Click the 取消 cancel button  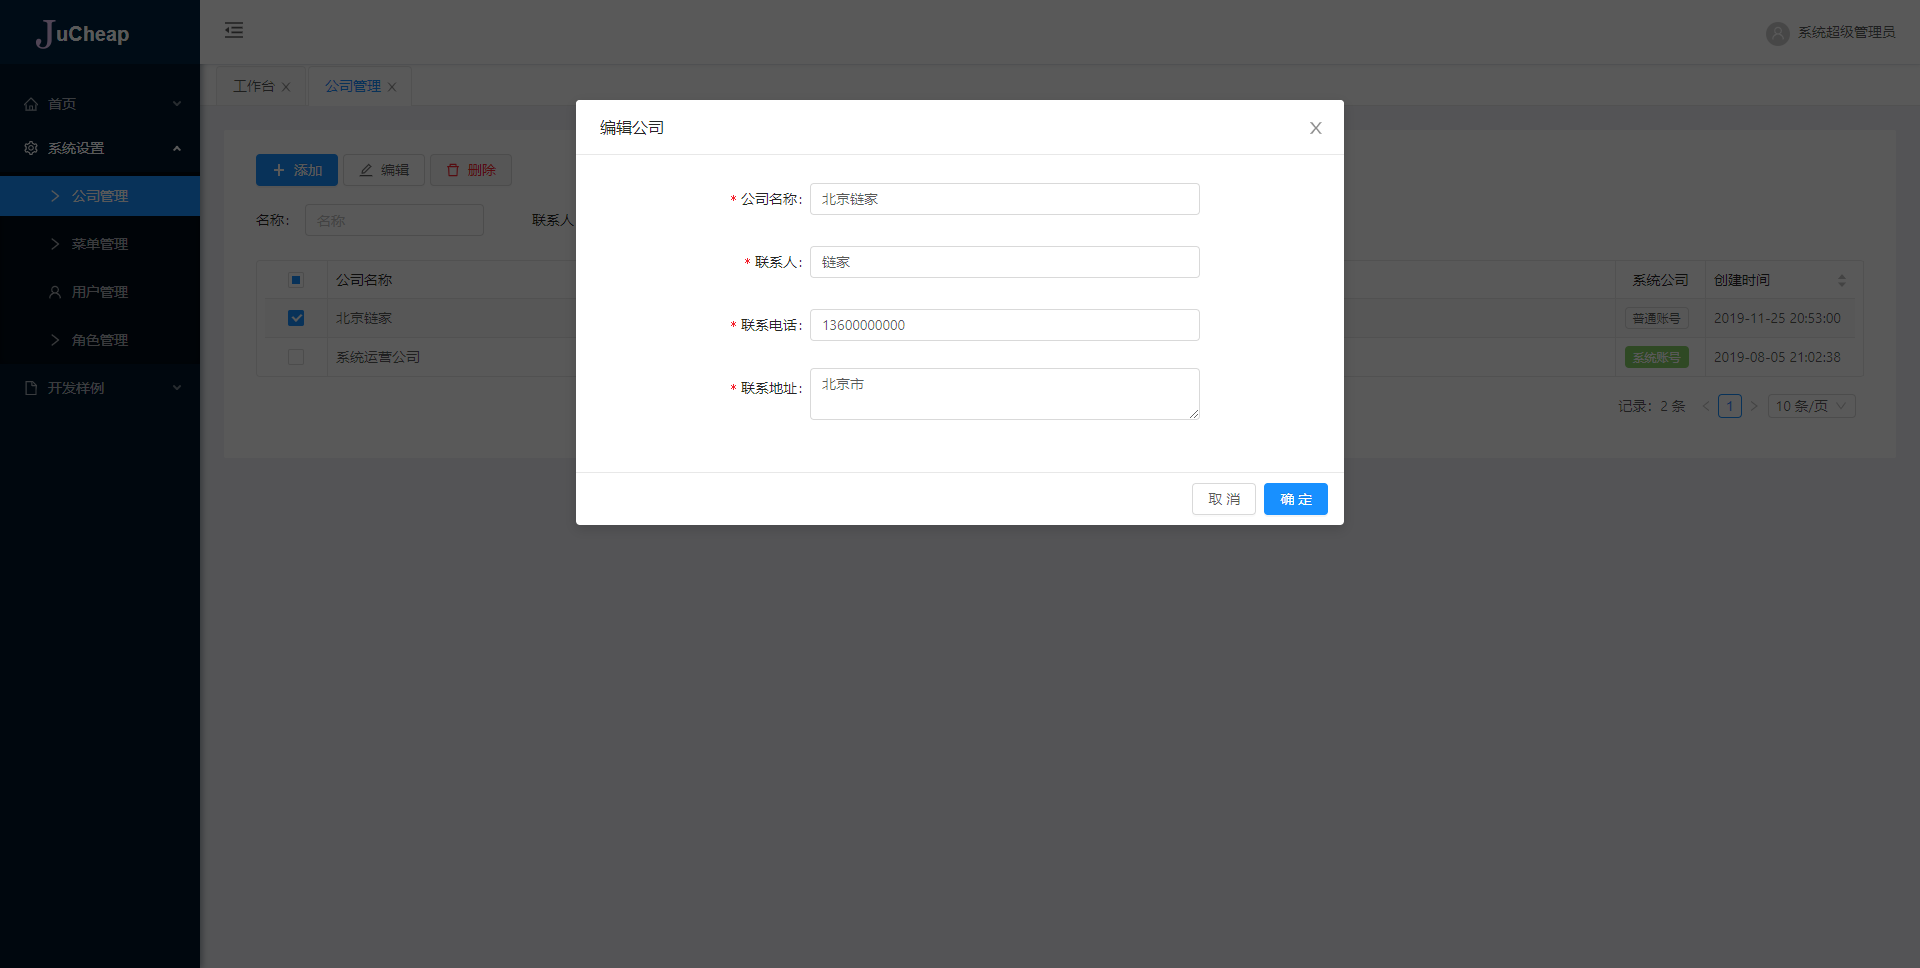click(1223, 499)
